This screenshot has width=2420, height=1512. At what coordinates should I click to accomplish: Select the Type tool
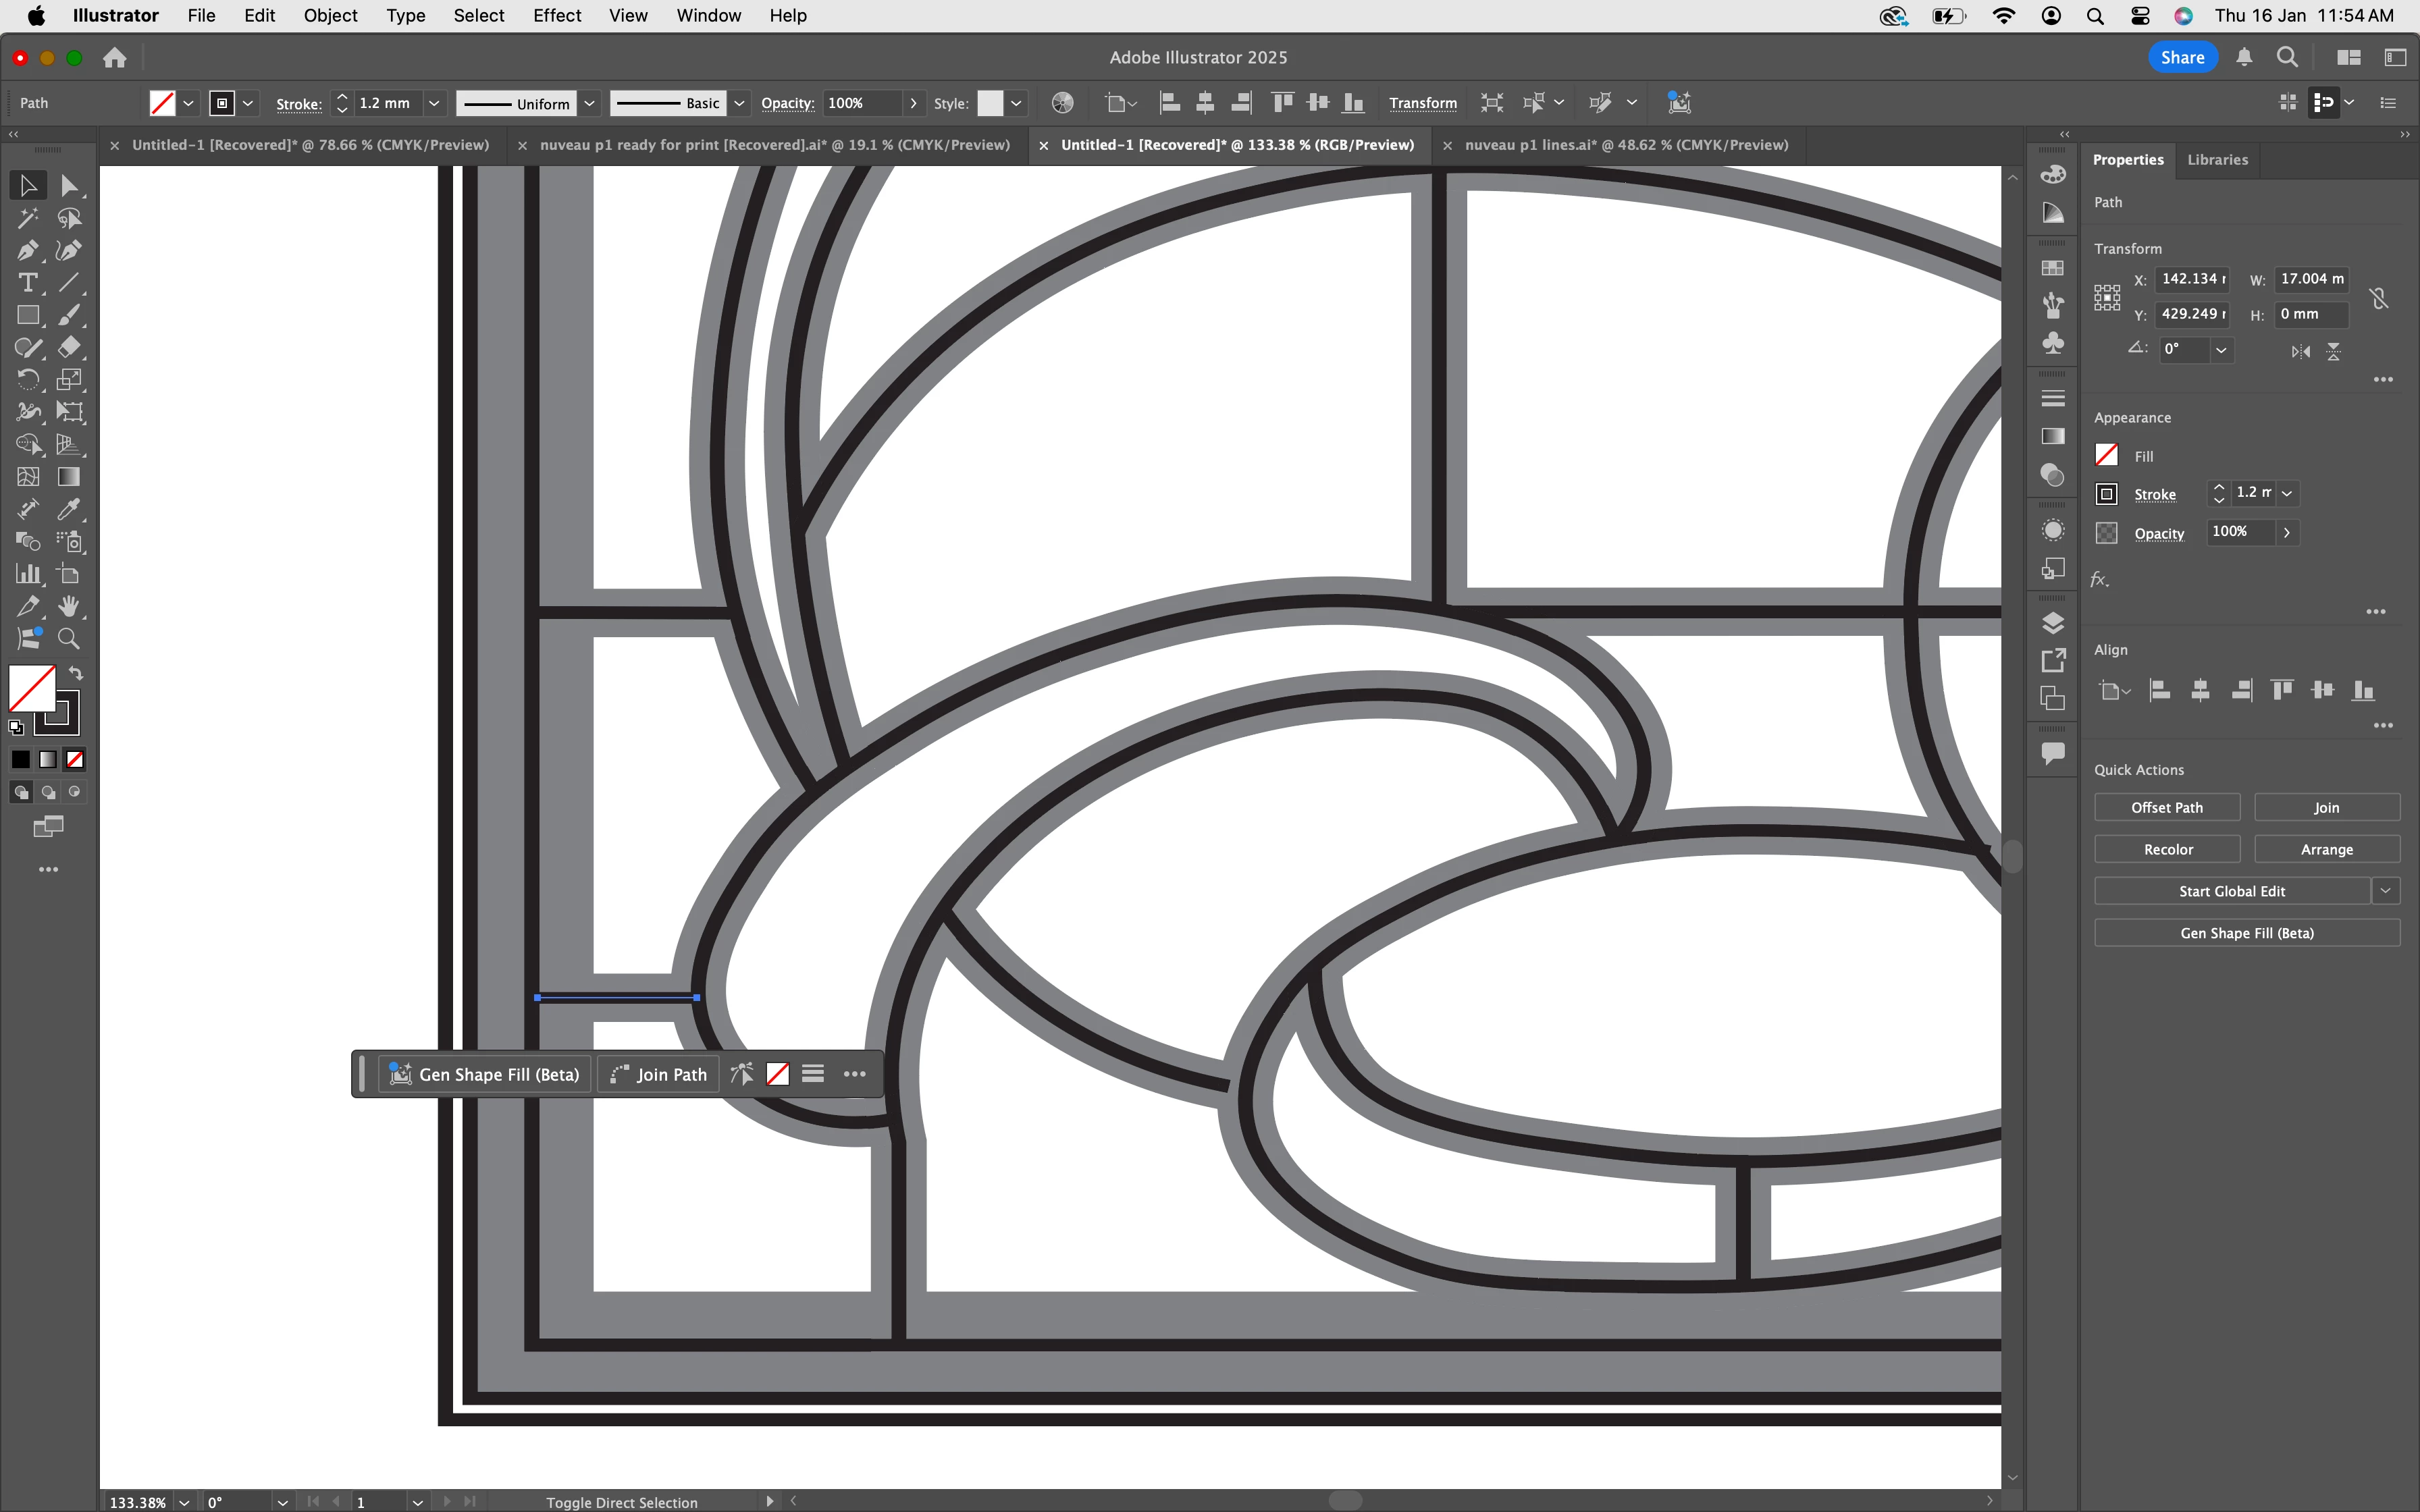(x=27, y=283)
